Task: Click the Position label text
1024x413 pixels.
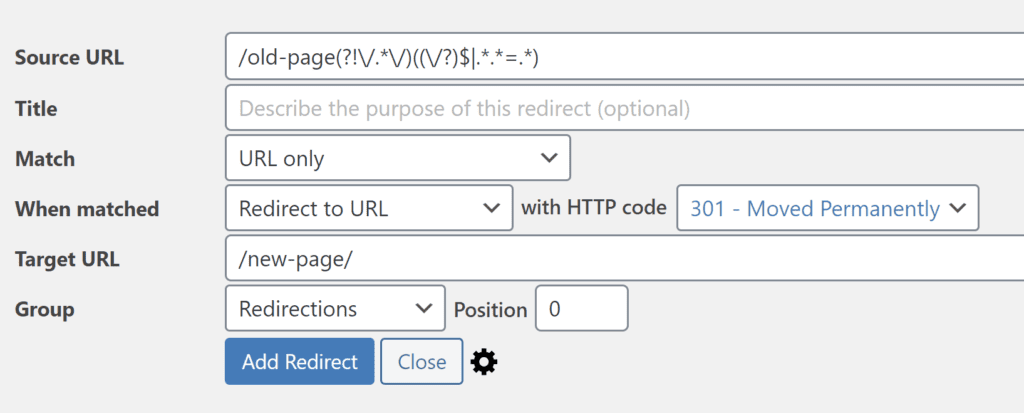Action: (490, 310)
